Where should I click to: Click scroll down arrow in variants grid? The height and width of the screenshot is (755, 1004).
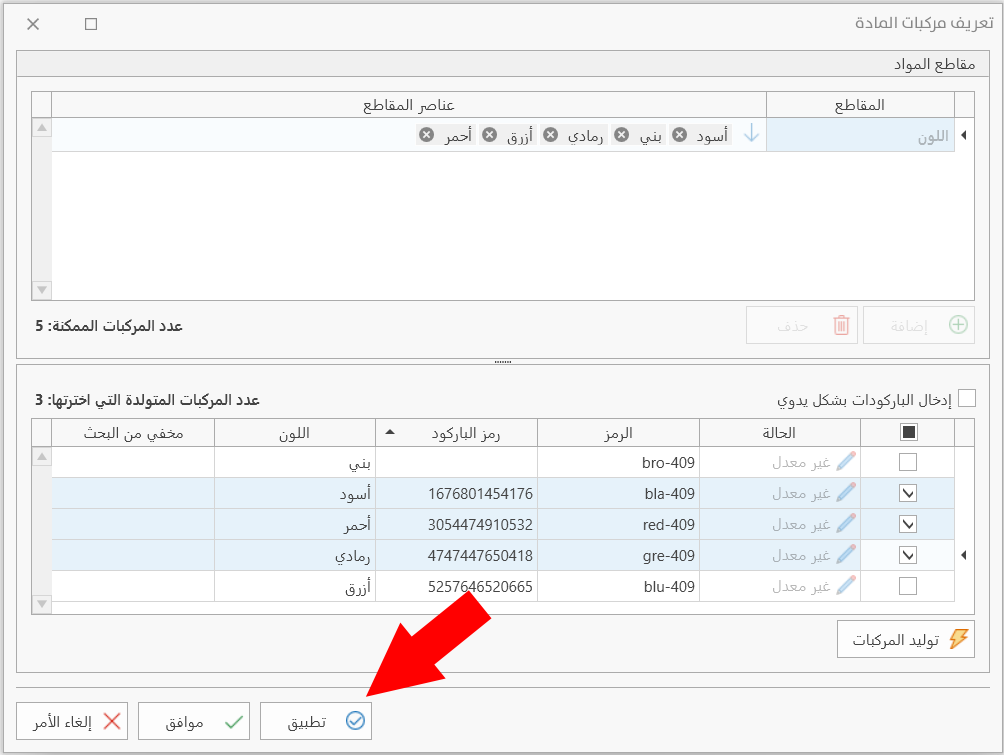(42, 604)
